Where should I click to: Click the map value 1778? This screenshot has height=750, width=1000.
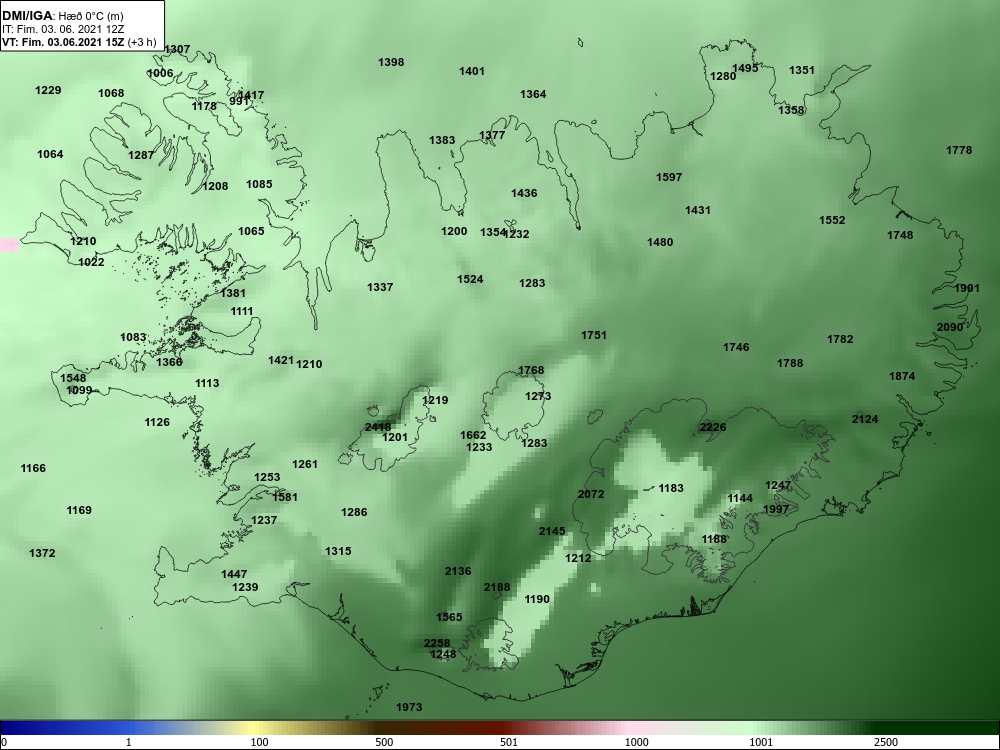[x=959, y=151]
